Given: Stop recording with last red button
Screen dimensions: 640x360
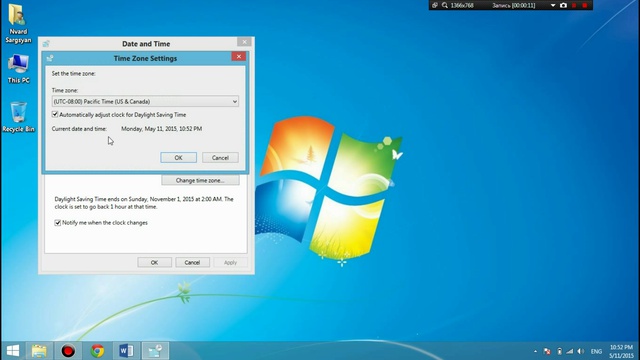Looking at the screenshot, I should click(x=585, y=5).
